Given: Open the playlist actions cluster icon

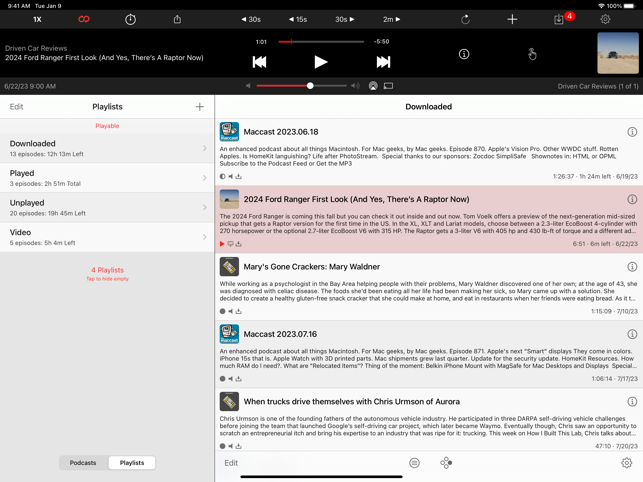Looking at the screenshot, I should (446, 463).
